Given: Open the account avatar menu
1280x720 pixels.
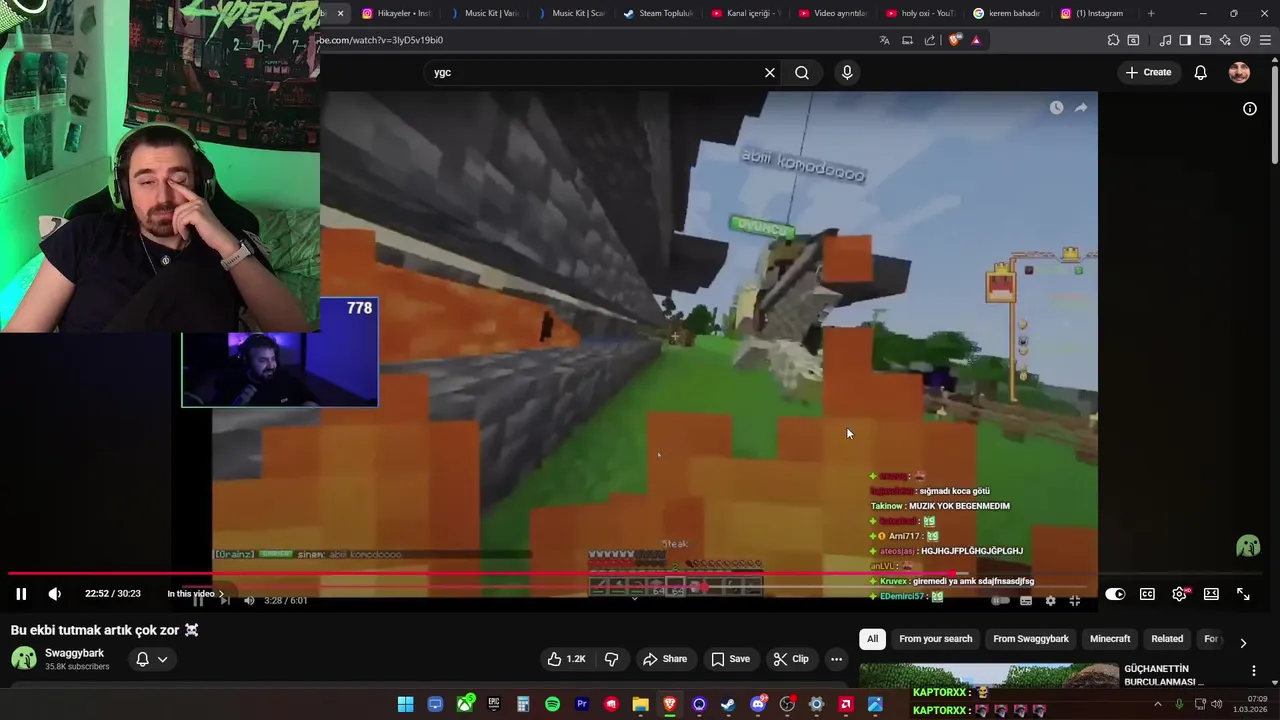Looking at the screenshot, I should point(1239,72).
